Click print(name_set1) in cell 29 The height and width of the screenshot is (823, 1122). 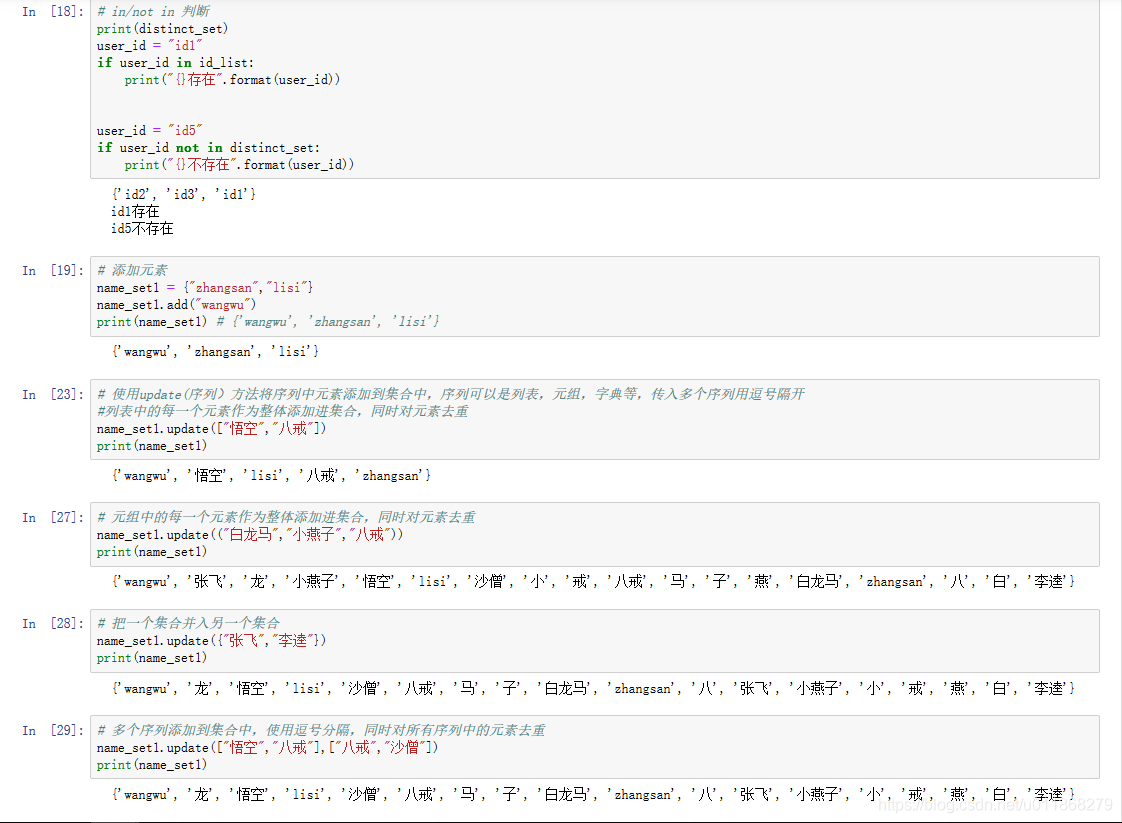(152, 765)
